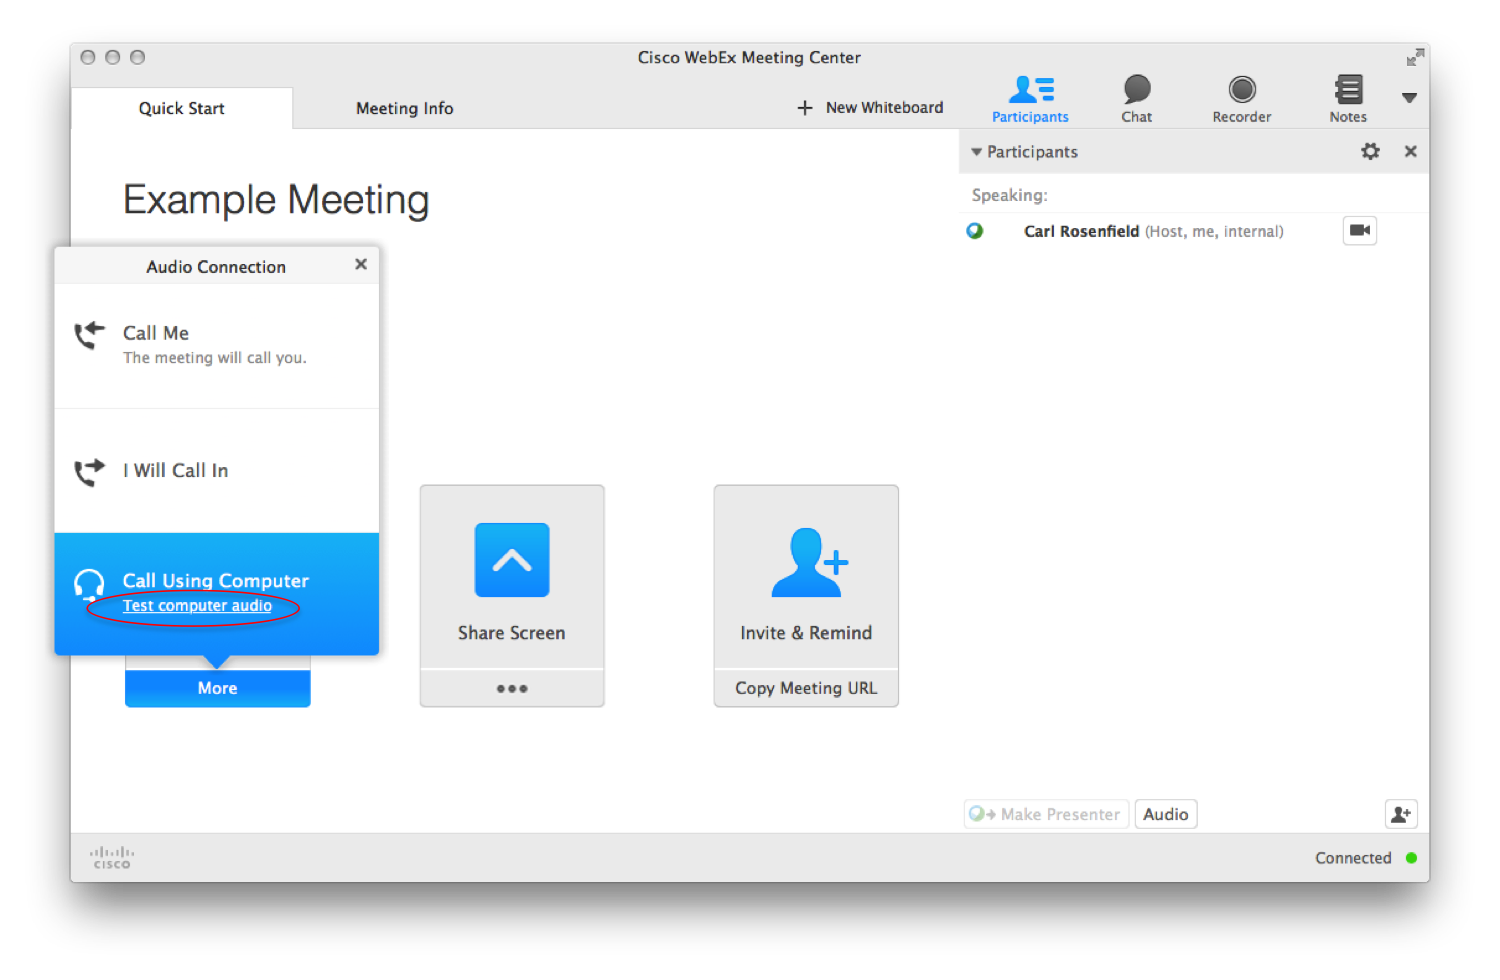Switch to the Quick Start tab
The image size is (1500, 980).
tap(181, 108)
